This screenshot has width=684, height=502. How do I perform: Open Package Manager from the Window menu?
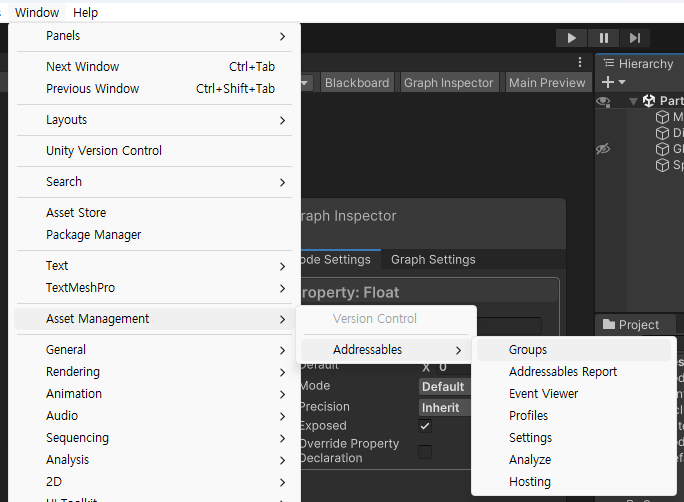154,235
